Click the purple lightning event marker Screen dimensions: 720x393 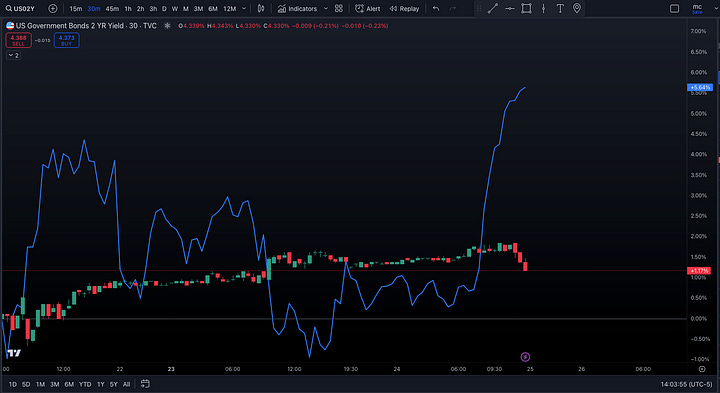[x=525, y=357]
